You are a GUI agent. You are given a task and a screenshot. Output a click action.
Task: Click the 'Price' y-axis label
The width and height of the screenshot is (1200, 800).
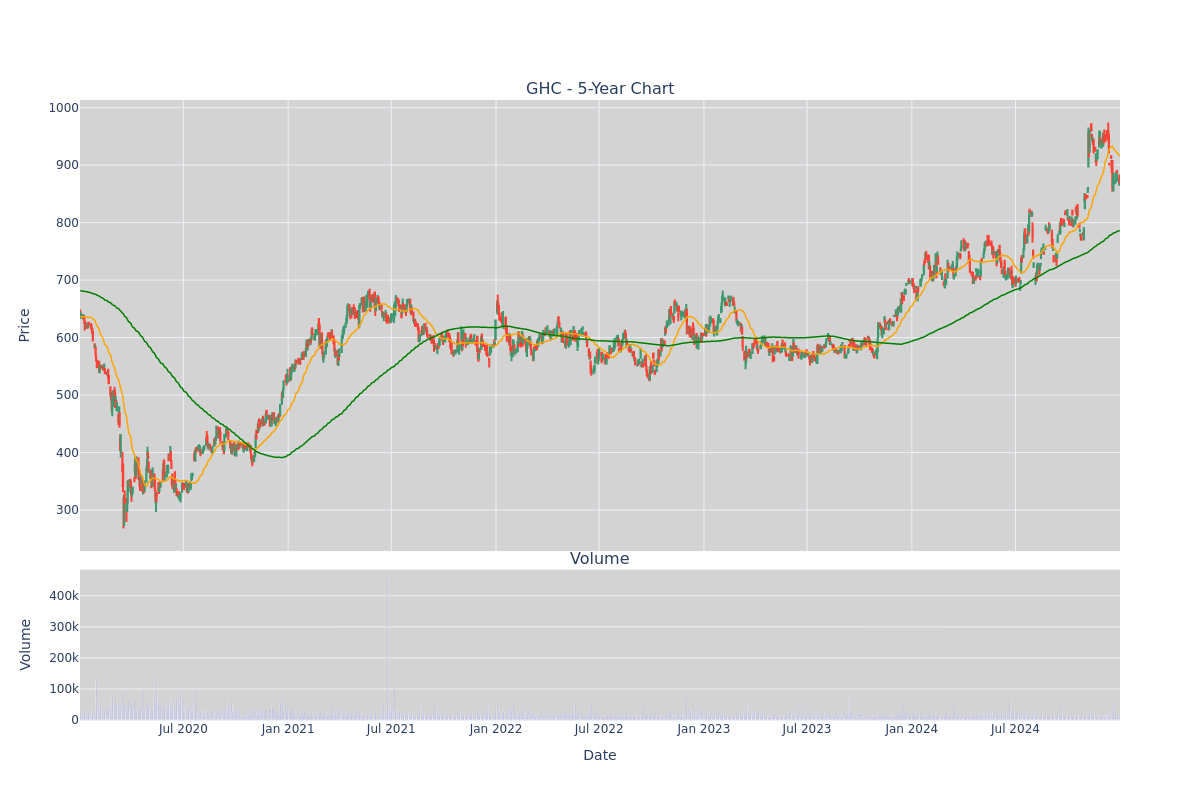pos(25,325)
